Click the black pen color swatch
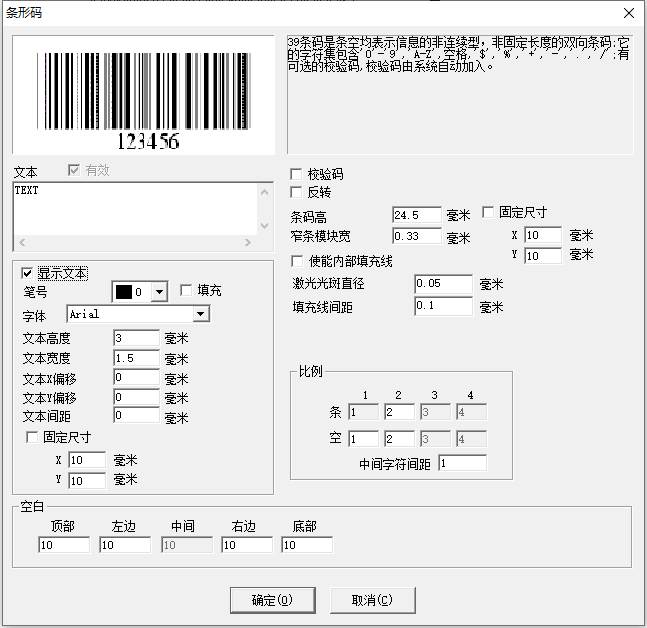This screenshot has width=647, height=628. pyautogui.click(x=124, y=292)
